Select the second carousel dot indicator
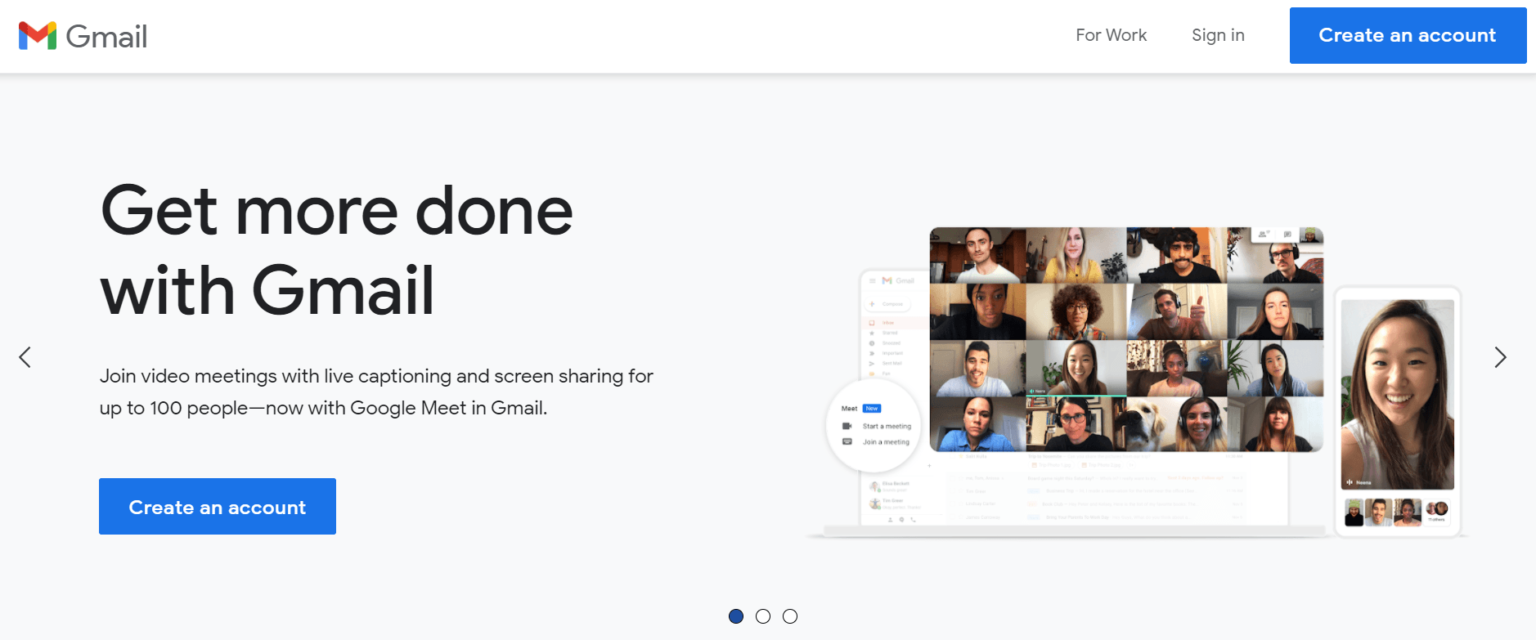 click(x=763, y=616)
